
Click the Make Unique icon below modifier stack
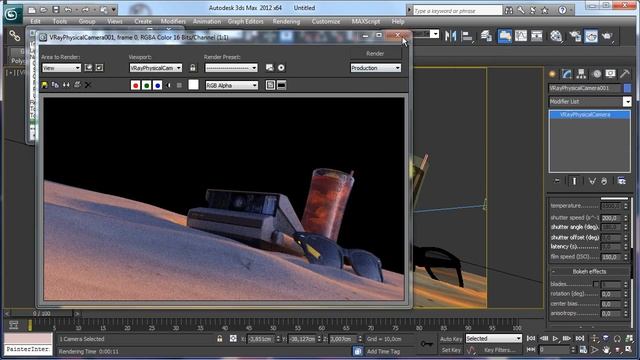pos(592,181)
